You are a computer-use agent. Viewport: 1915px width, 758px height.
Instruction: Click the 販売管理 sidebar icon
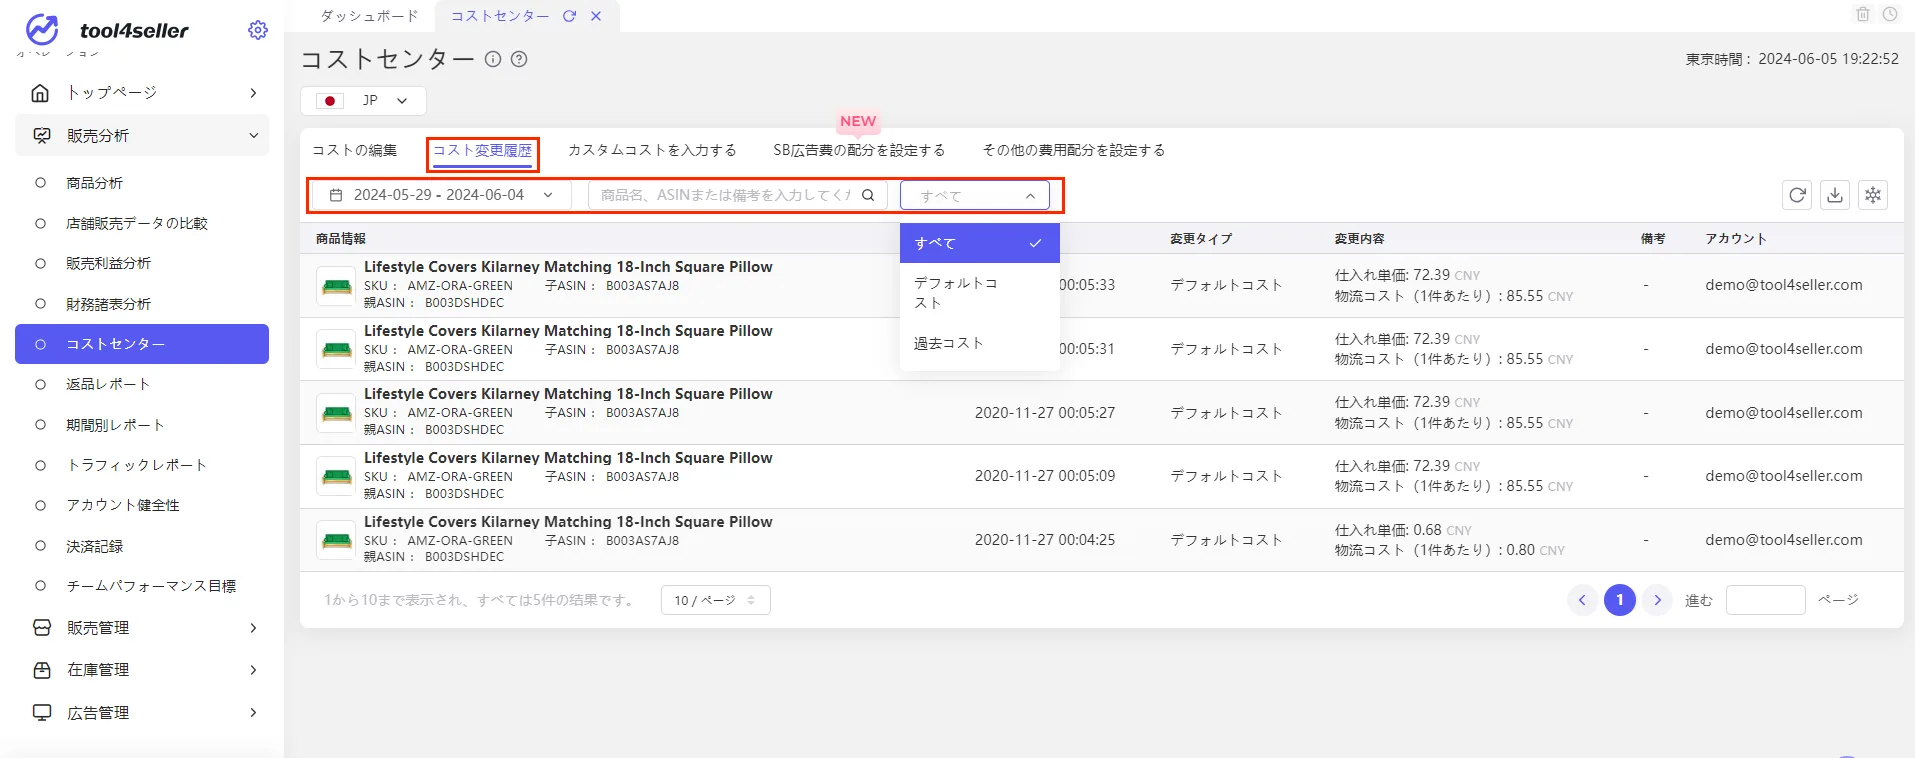pyautogui.click(x=42, y=628)
